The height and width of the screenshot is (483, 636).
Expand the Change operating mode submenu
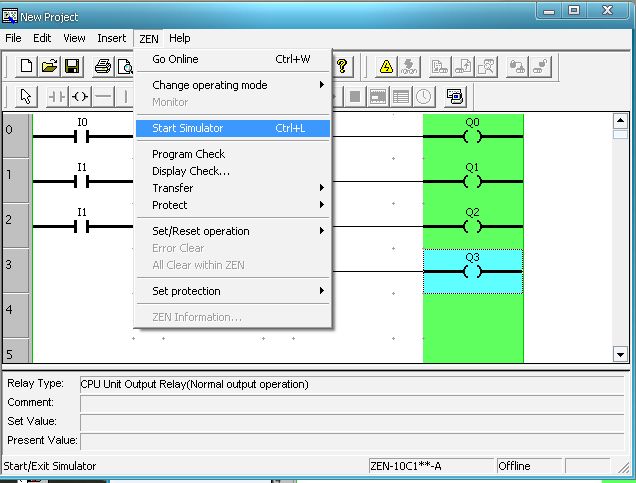pyautogui.click(x=233, y=85)
